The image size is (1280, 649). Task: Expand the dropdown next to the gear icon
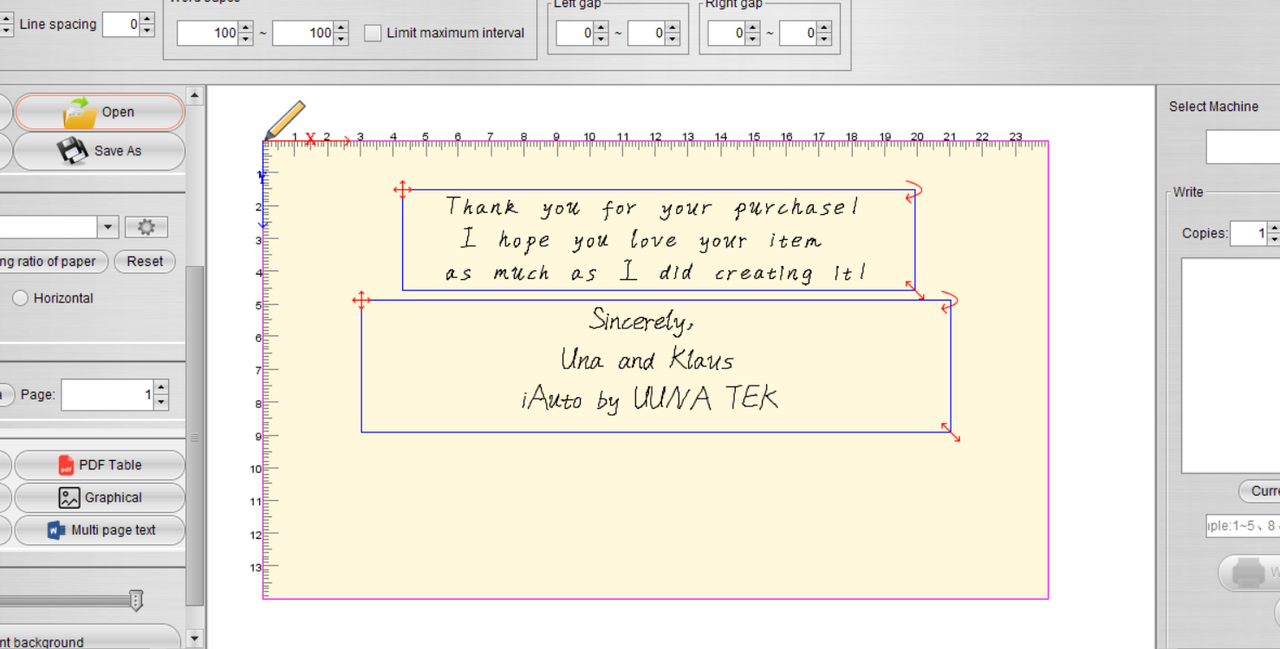click(x=109, y=227)
